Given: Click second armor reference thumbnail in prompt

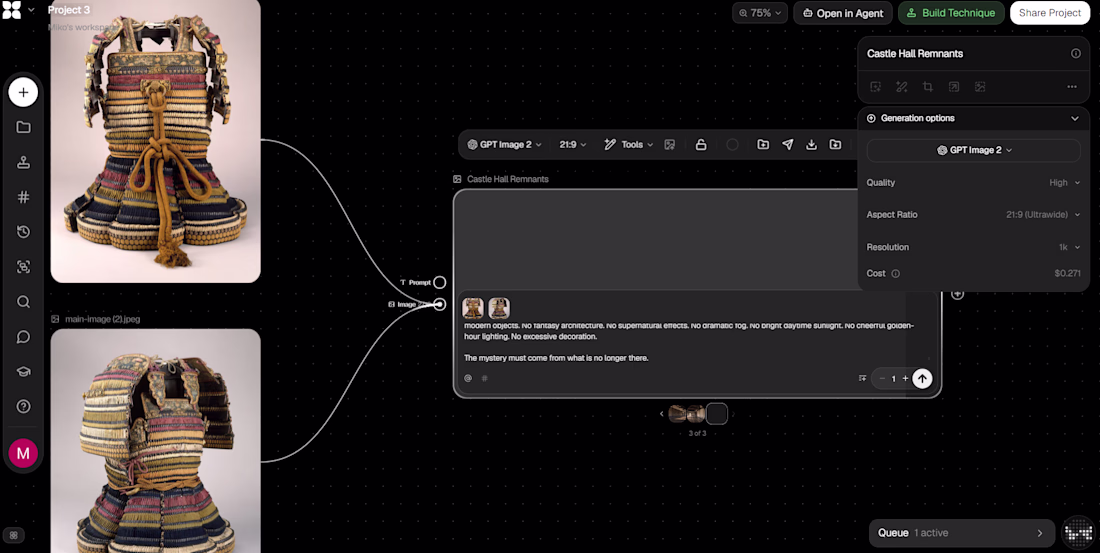Looking at the screenshot, I should tap(499, 308).
